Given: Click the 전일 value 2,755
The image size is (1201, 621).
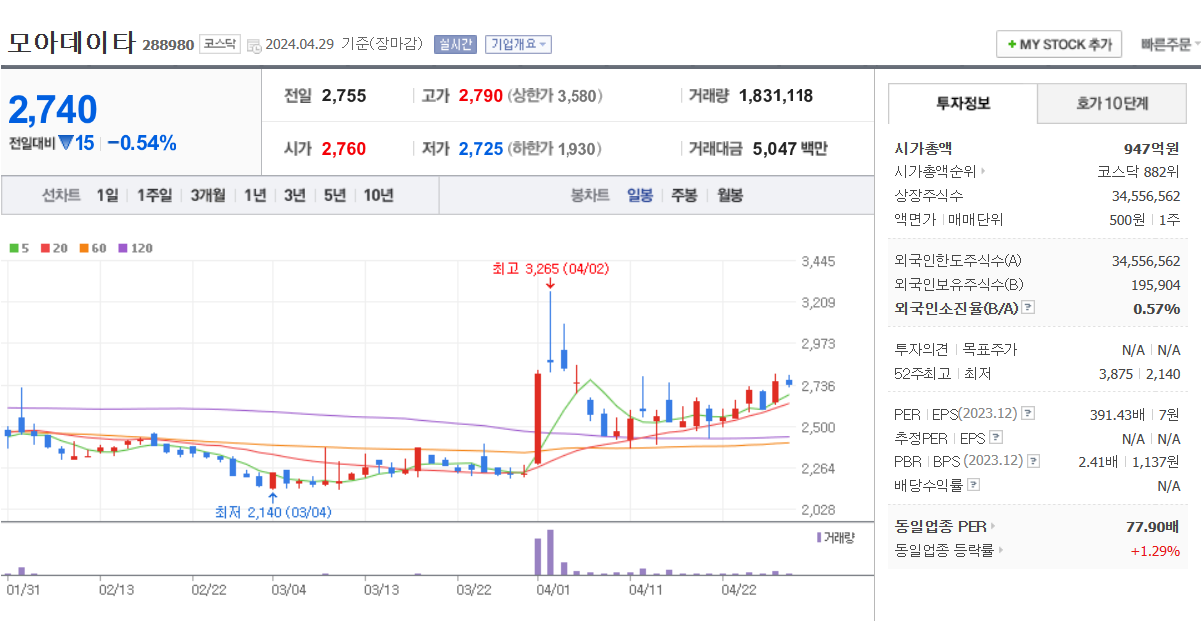Looking at the screenshot, I should click(344, 96).
